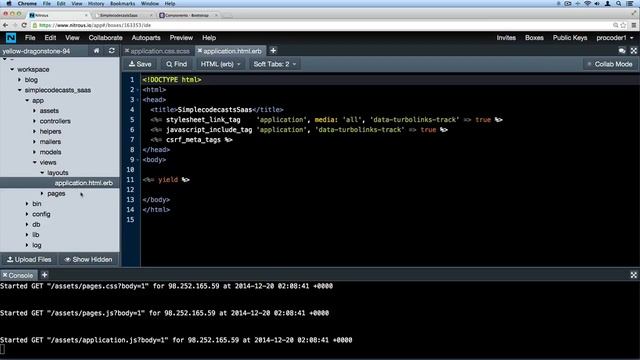Expand the config folder
Image resolution: width=640 pixels, height=360 pixels.
tap(27, 214)
